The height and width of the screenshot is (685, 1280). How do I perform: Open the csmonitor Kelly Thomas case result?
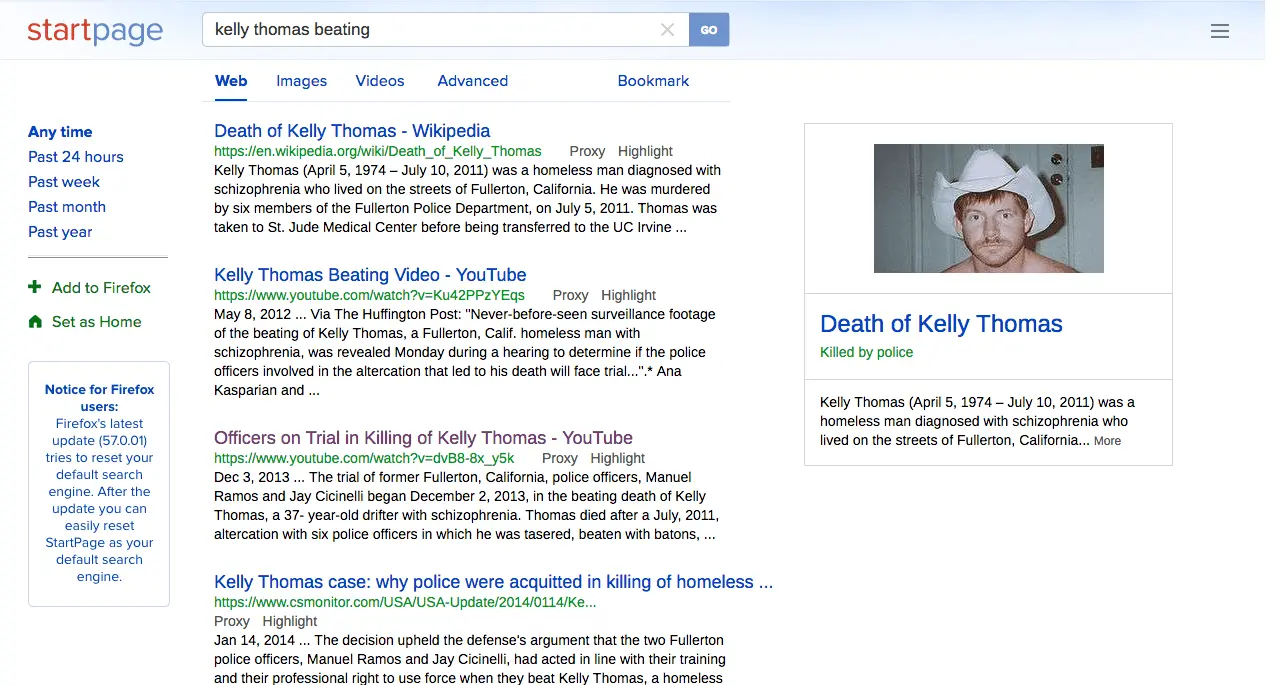[493, 582]
